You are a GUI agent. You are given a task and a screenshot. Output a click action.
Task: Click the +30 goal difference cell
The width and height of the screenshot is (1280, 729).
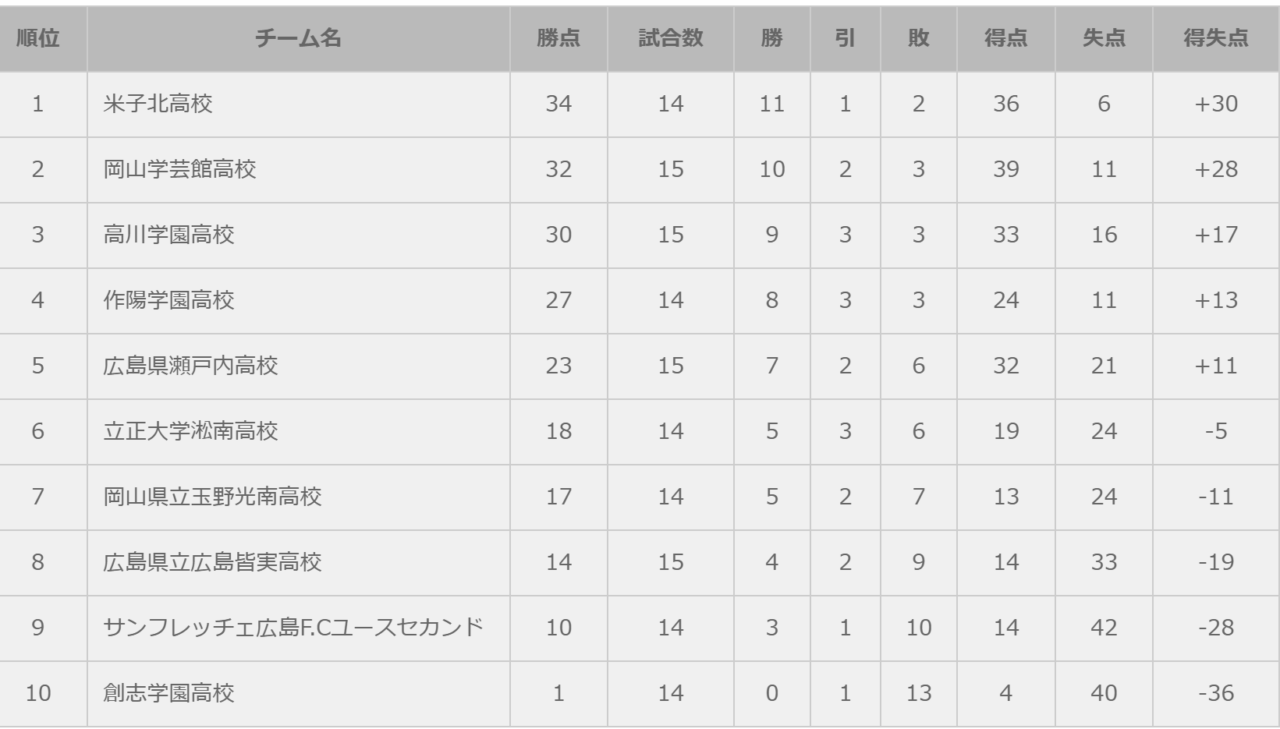coord(1215,104)
